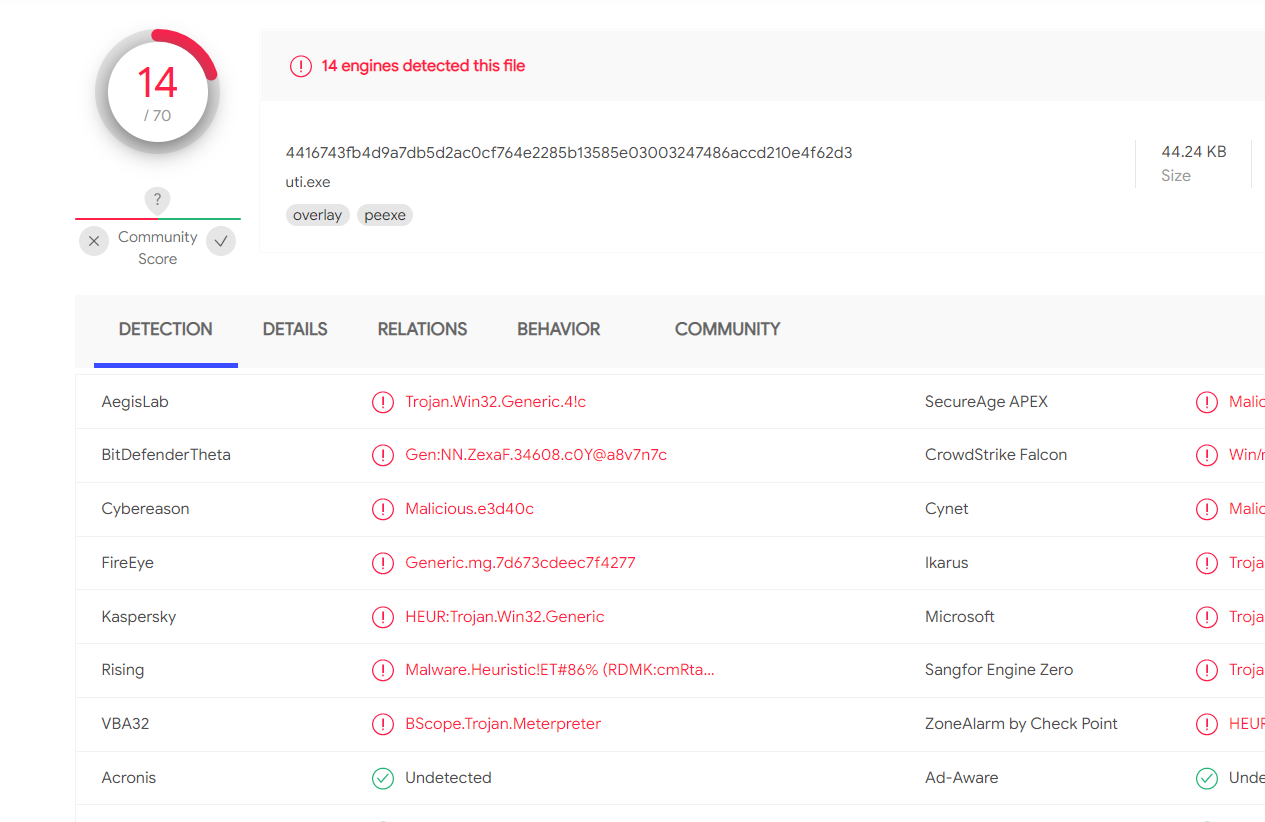Click the community score upvote checkmark icon
Viewport: 1265px width, 822px height.
(221, 241)
